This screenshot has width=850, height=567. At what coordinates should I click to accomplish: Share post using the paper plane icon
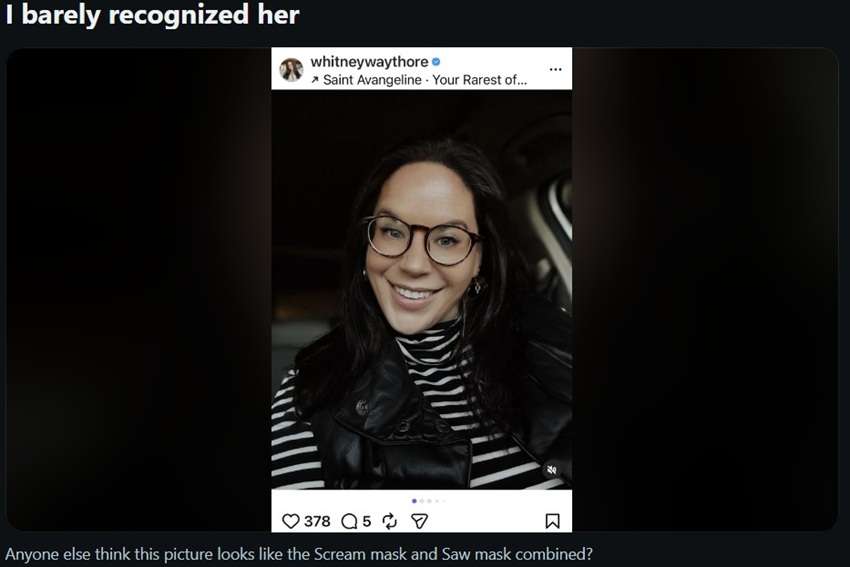pos(419,521)
